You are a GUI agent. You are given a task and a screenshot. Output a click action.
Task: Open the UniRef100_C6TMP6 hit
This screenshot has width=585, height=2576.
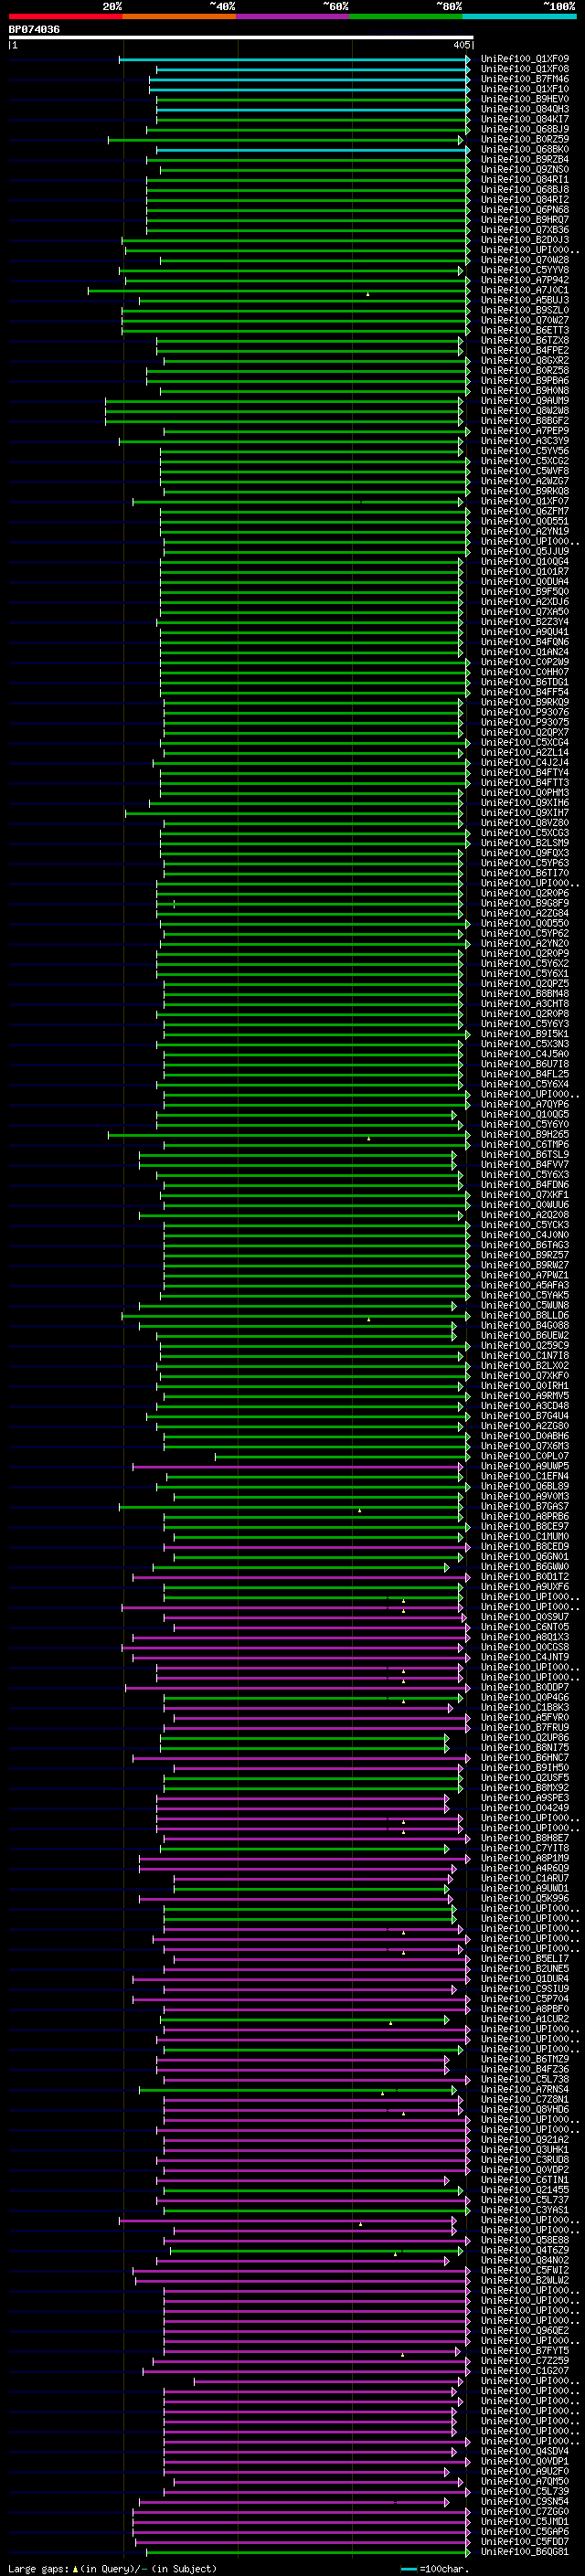point(525,1145)
